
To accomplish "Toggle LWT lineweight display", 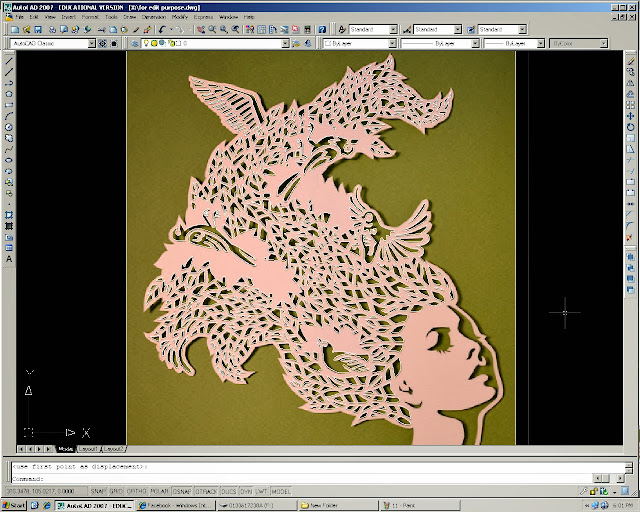I will 261,491.
